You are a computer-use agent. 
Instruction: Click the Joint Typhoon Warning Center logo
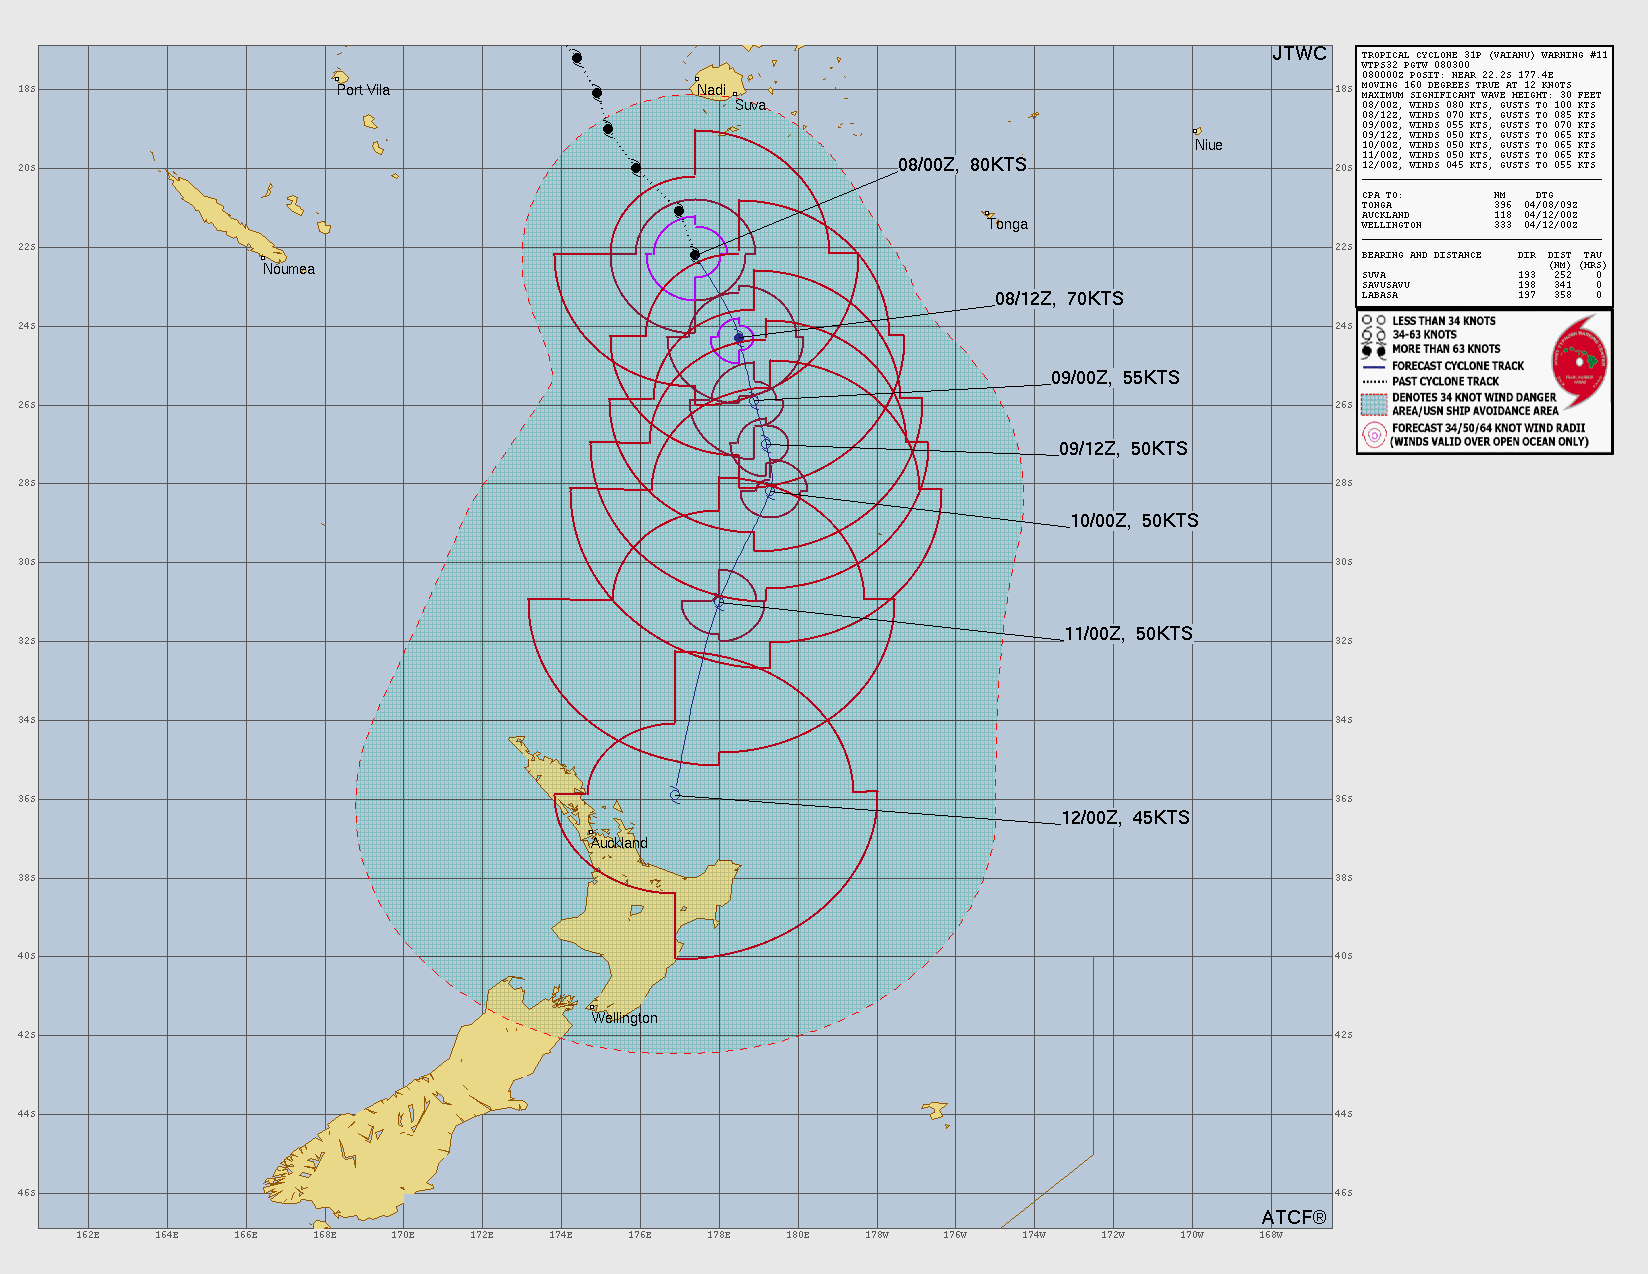(1580, 362)
